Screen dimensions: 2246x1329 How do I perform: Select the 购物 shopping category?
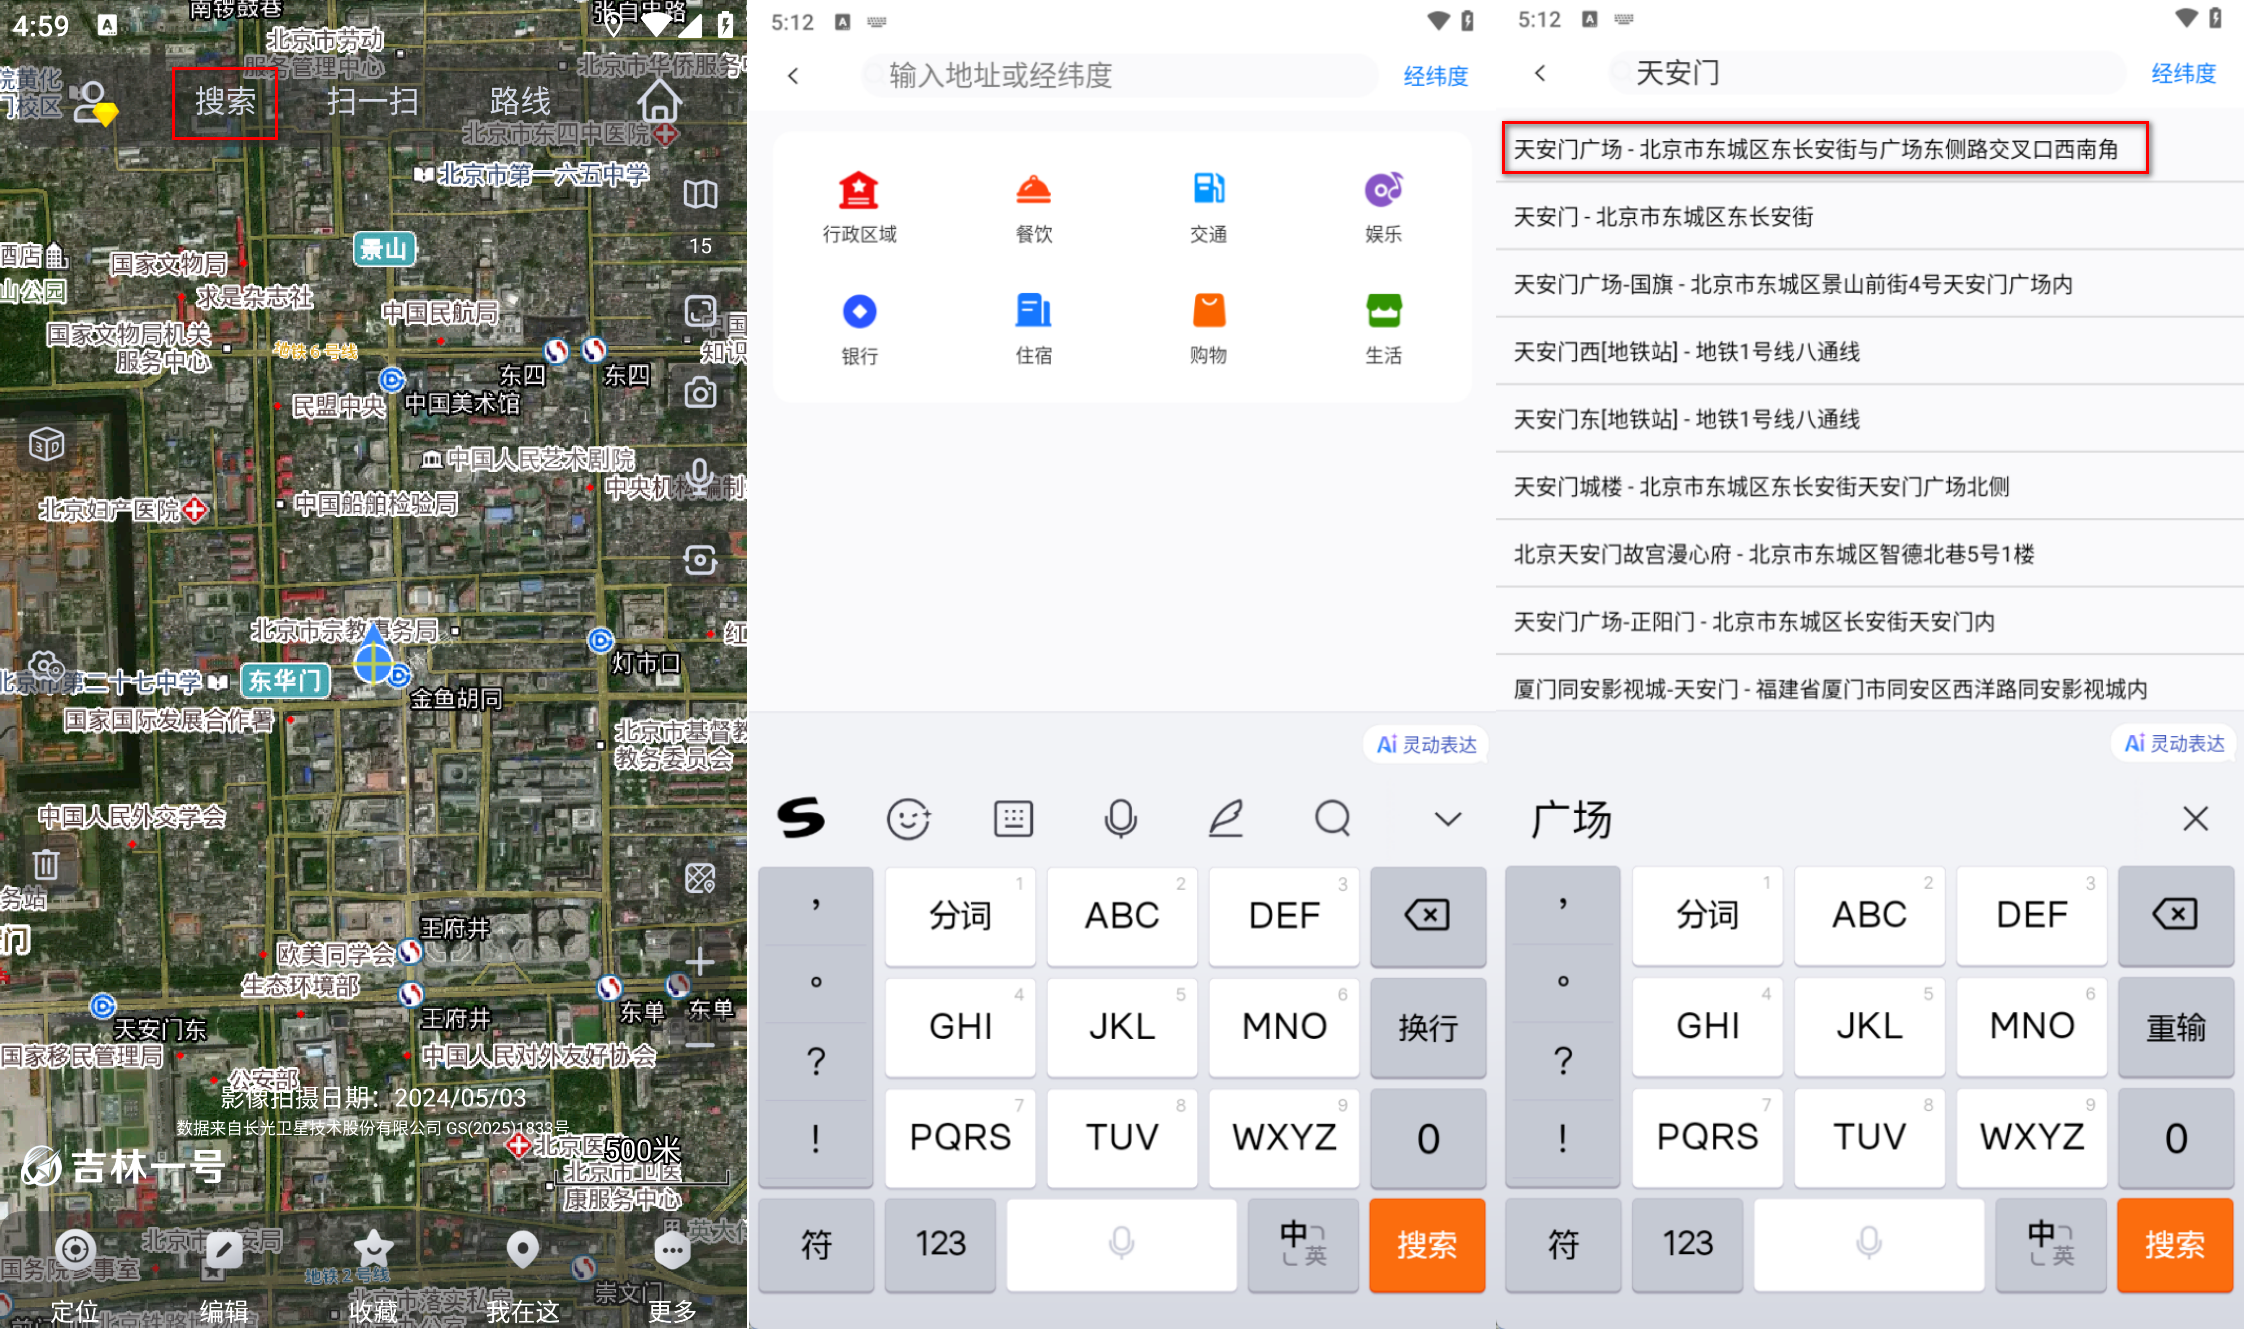(1208, 329)
